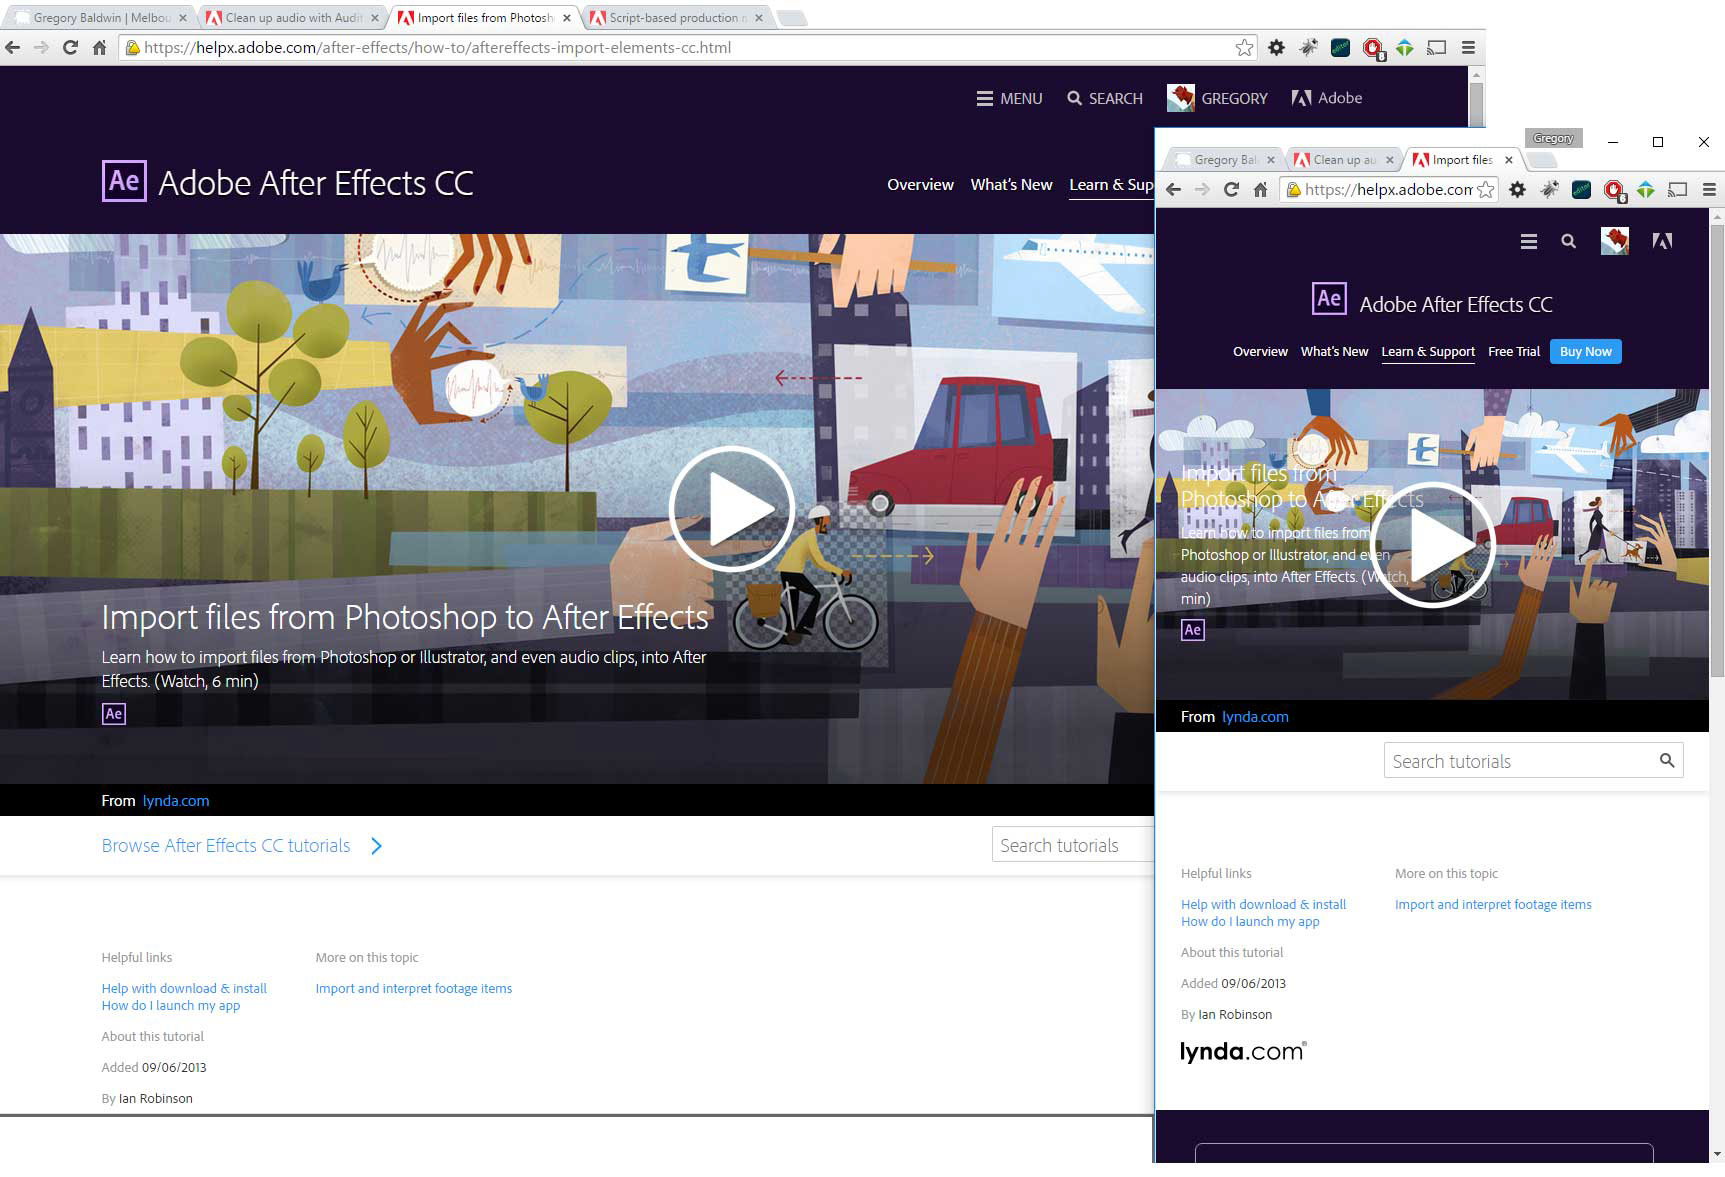Open MENU hamburger in large window

click(1009, 98)
